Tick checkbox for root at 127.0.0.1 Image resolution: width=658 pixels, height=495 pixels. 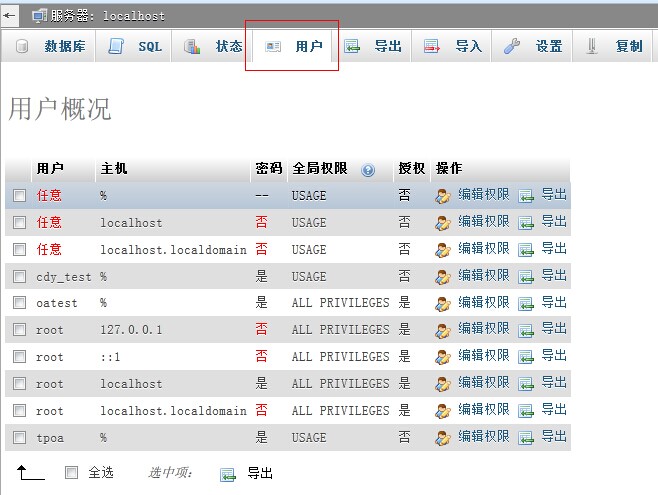(x=19, y=330)
